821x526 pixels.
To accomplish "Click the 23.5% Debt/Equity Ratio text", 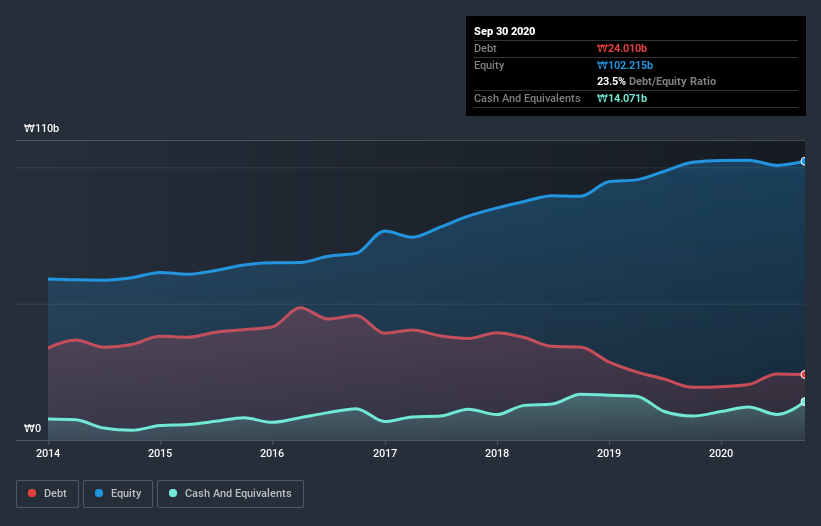I will [657, 81].
